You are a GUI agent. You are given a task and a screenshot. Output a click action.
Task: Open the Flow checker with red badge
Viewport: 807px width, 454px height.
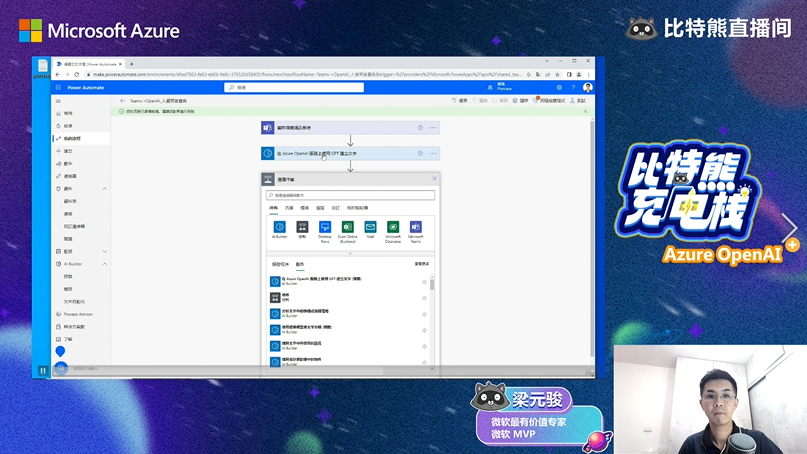549,101
